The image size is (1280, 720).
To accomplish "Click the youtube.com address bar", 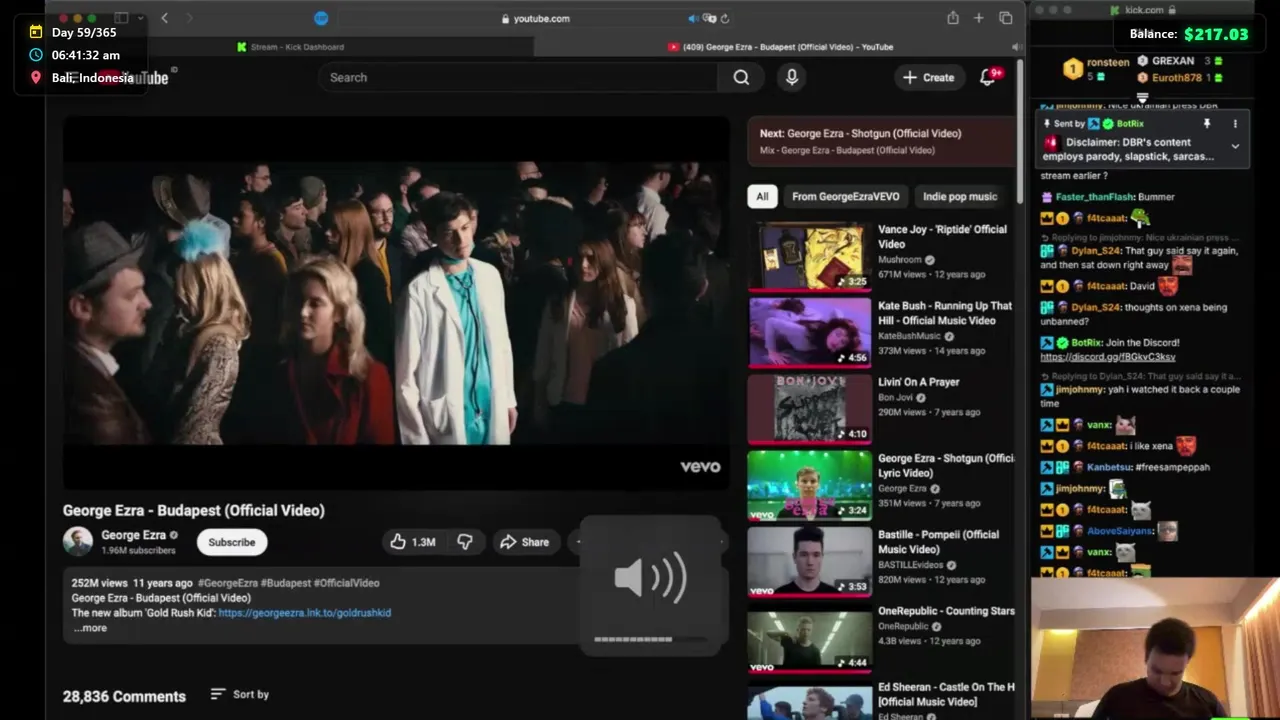I will 535,18.
